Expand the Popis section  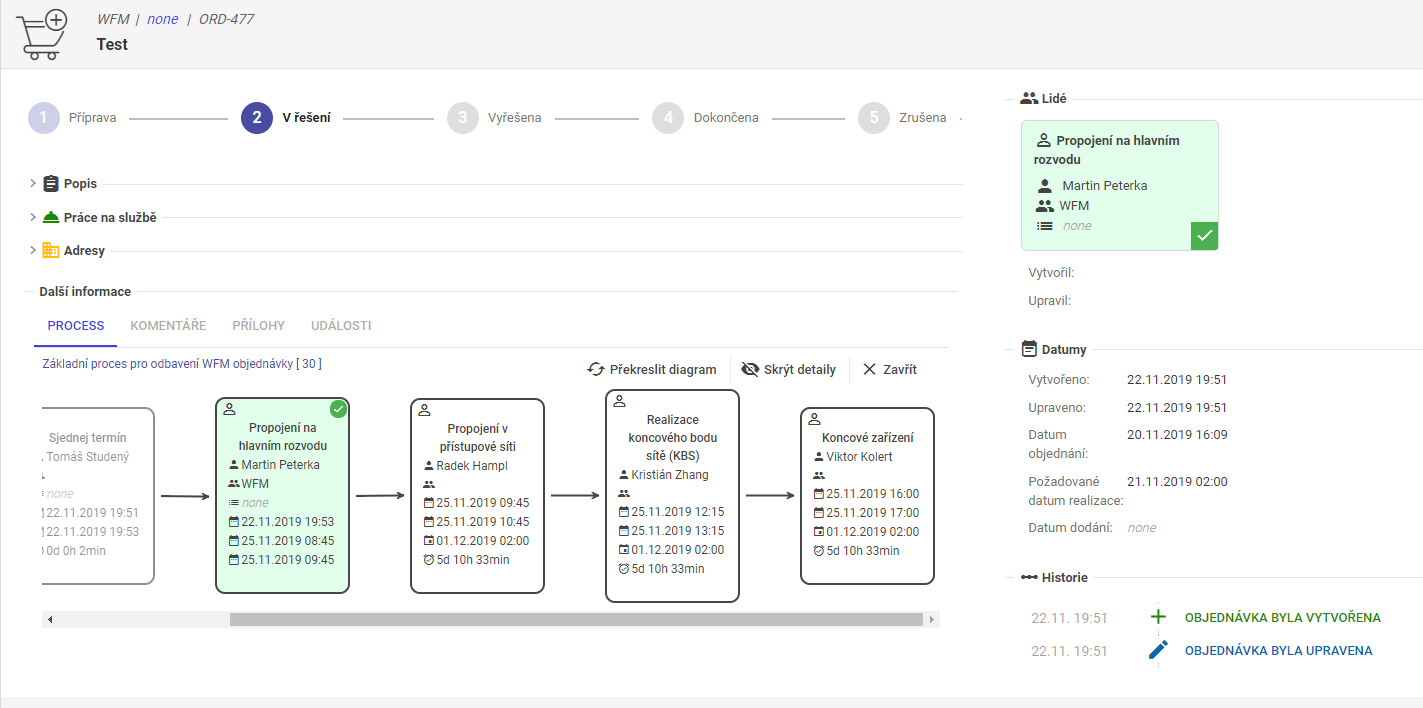(33, 184)
